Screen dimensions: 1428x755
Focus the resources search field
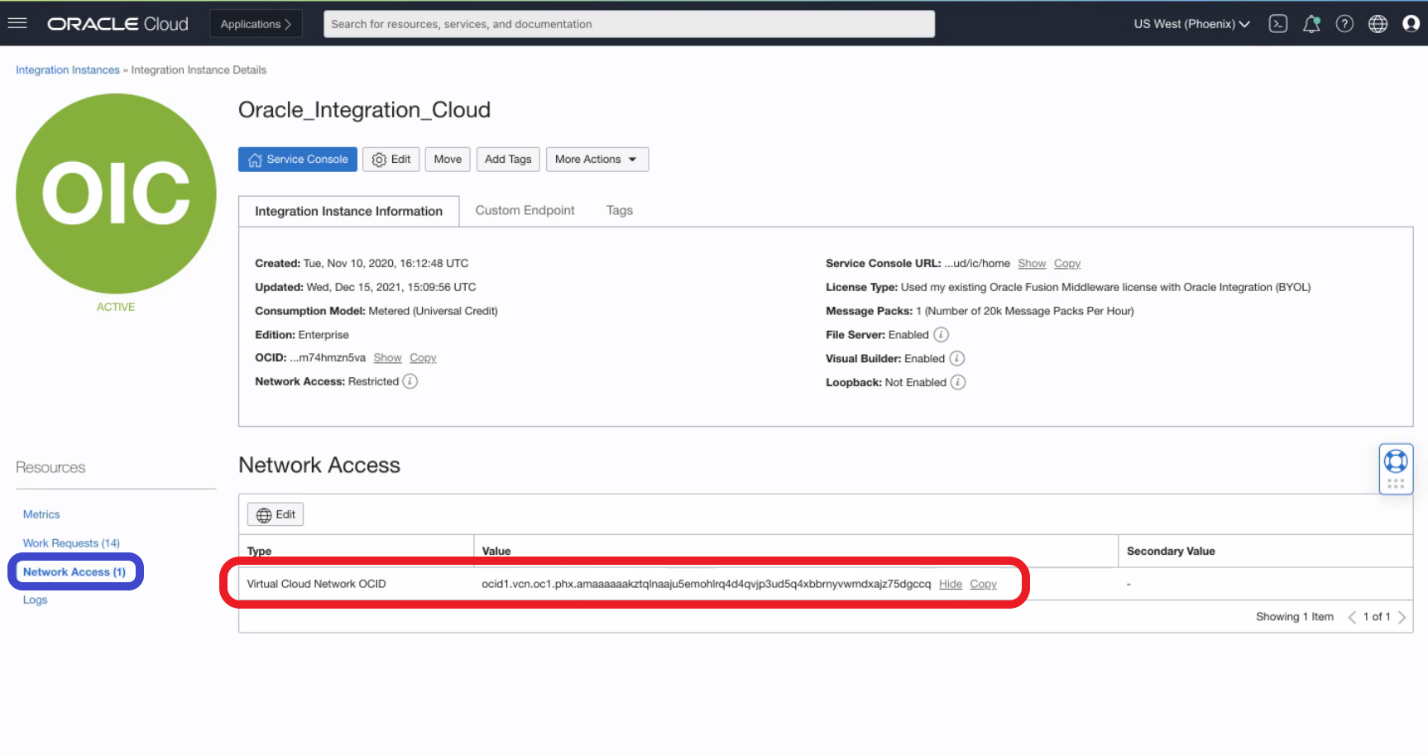pyautogui.click(x=629, y=24)
